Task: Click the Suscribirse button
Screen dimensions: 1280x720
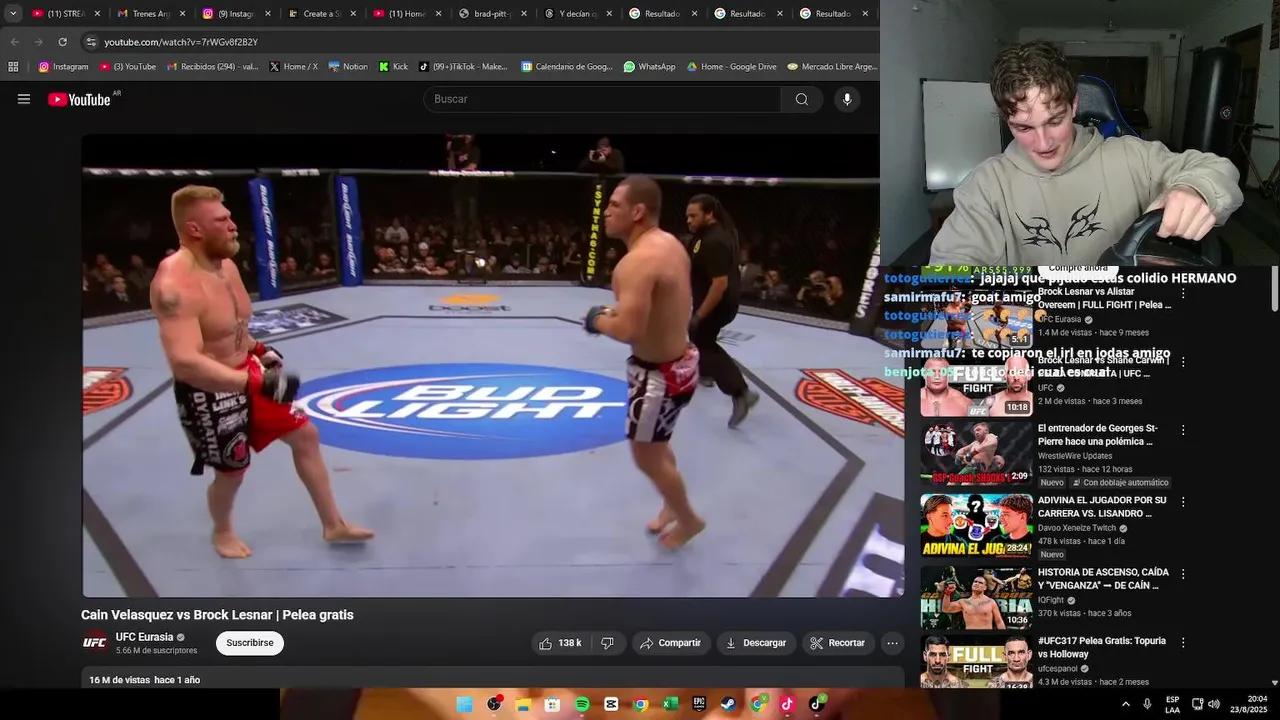Action: click(x=250, y=643)
